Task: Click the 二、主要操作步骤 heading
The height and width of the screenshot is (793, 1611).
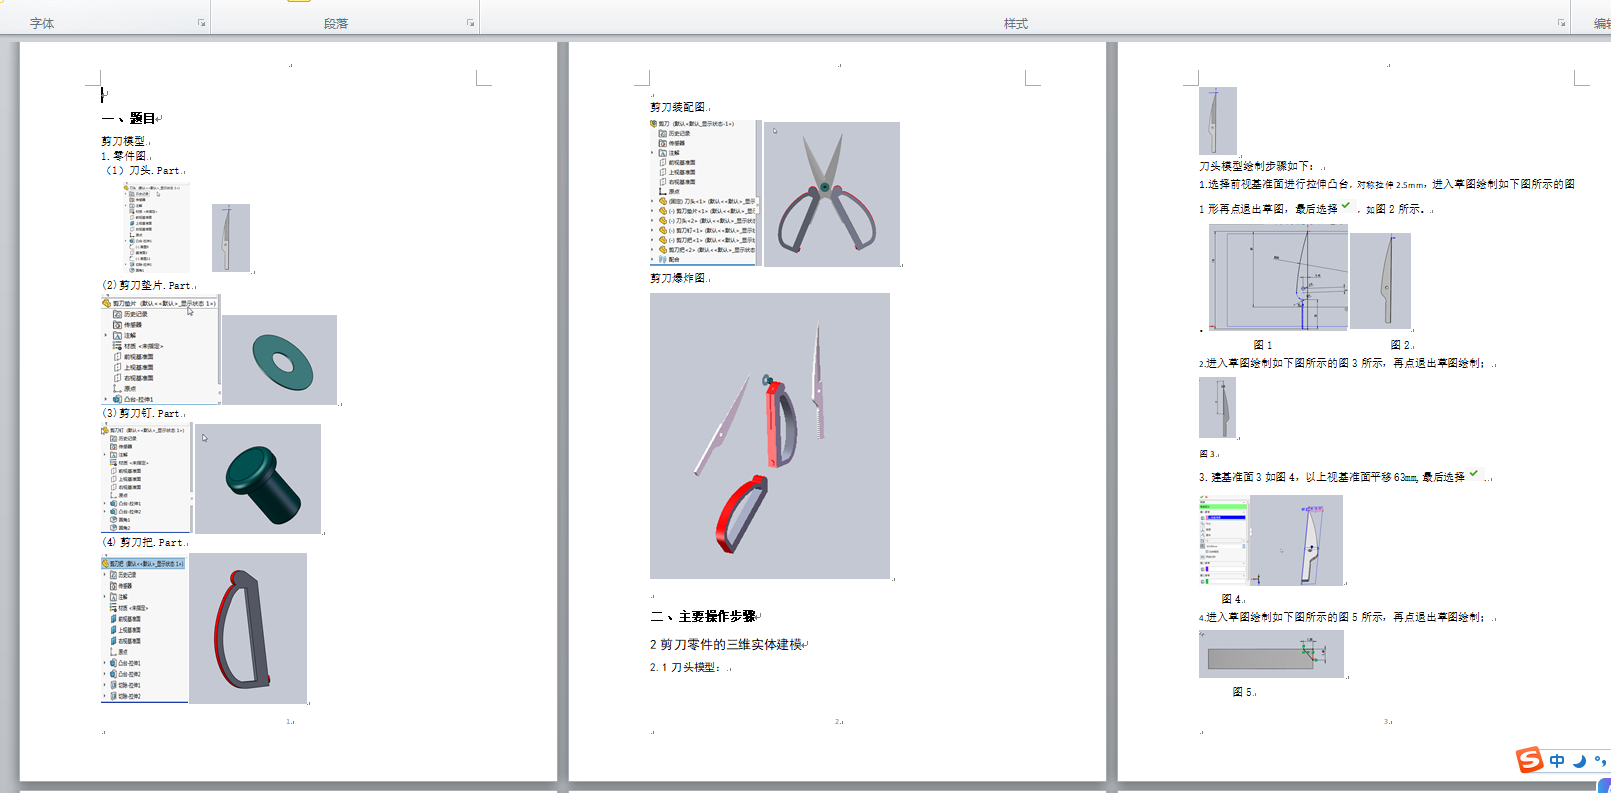Action: pyautogui.click(x=703, y=616)
